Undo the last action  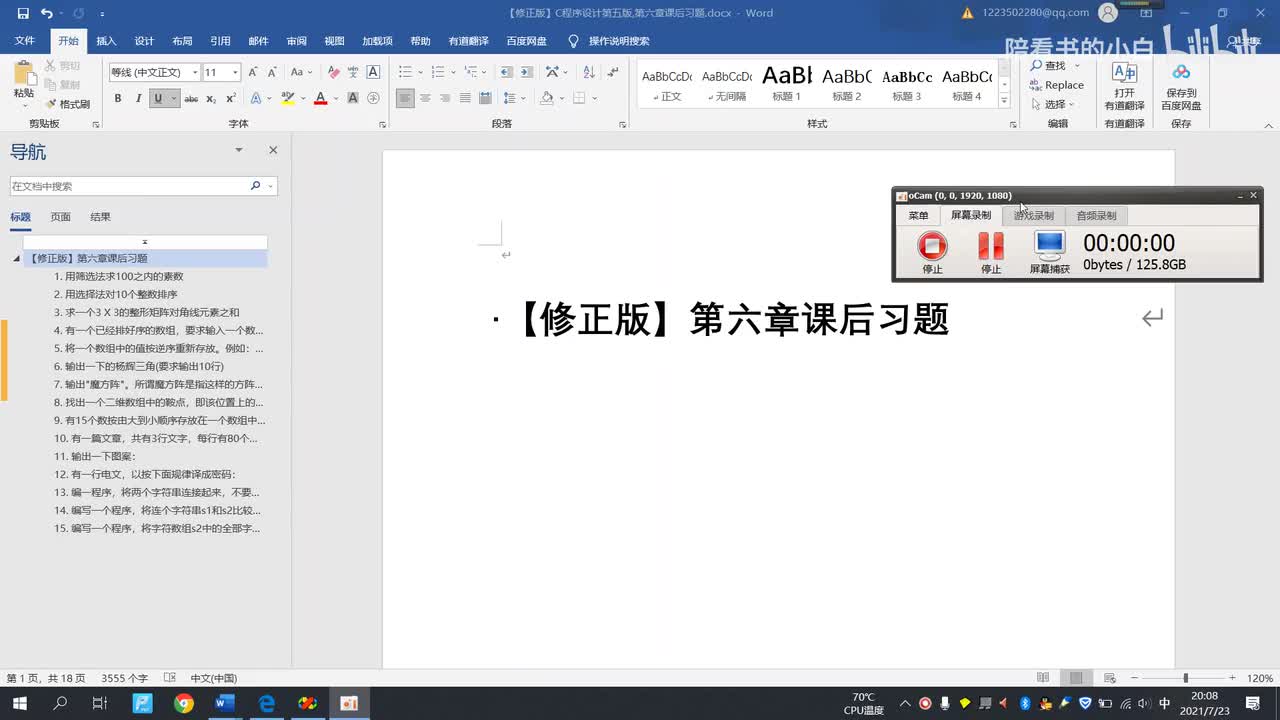pyautogui.click(x=47, y=13)
